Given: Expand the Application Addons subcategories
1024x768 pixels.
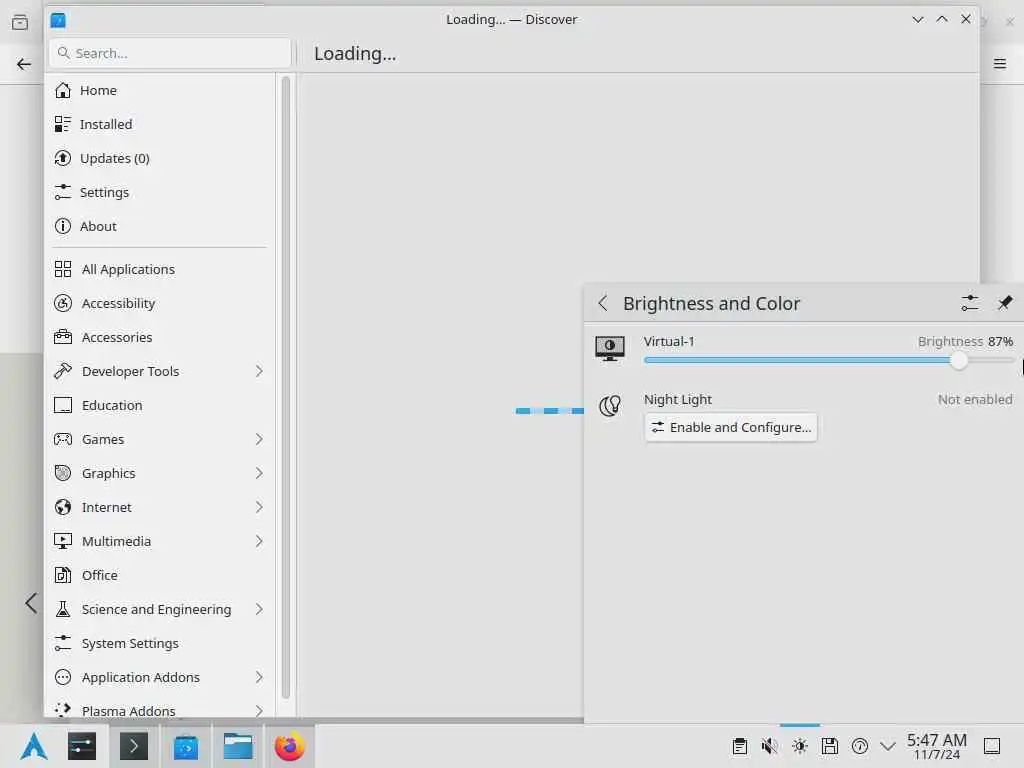Looking at the screenshot, I should pyautogui.click(x=259, y=677).
